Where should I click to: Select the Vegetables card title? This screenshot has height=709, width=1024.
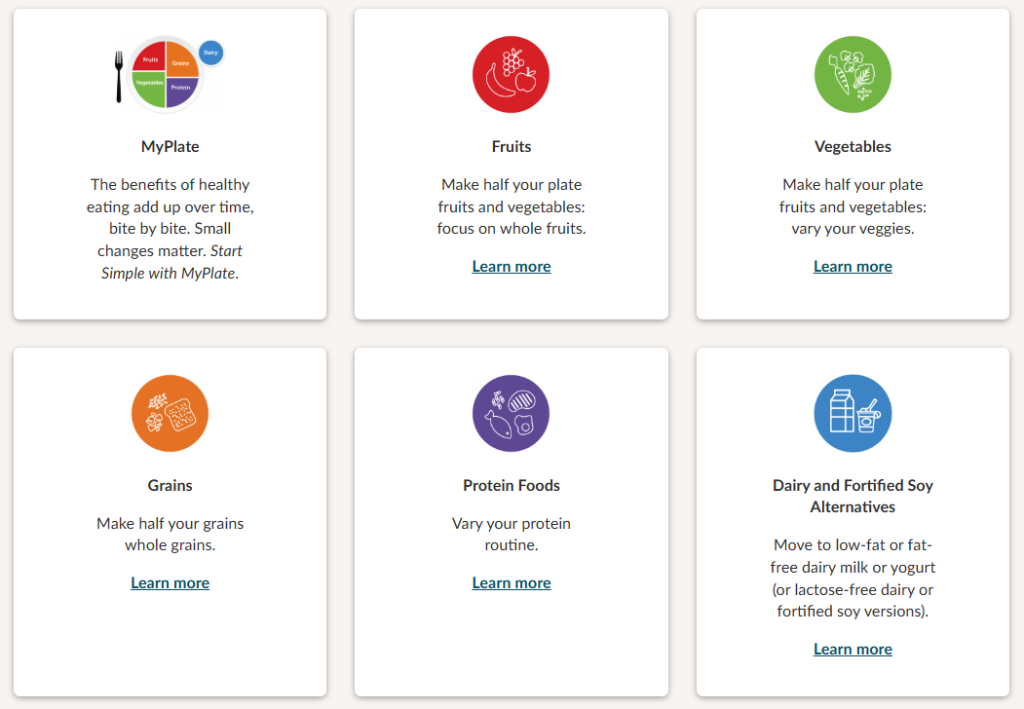point(853,146)
